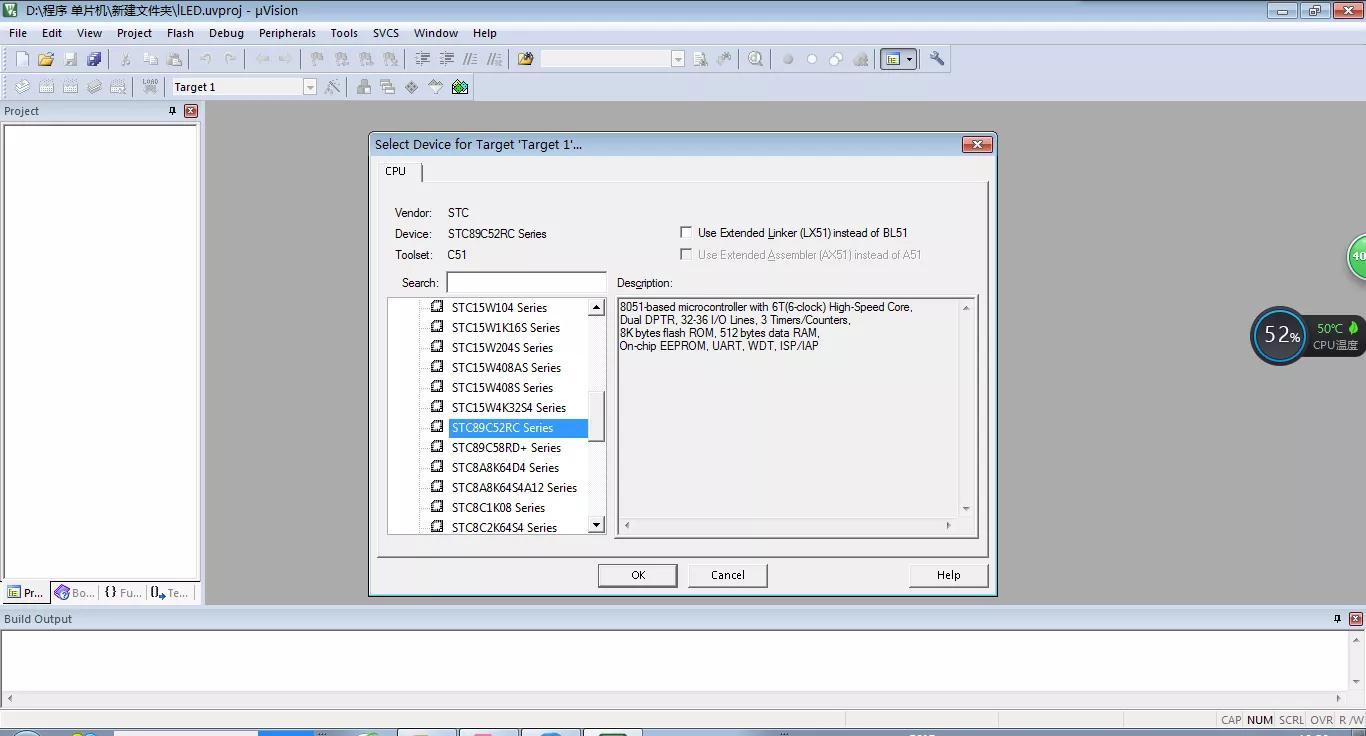Pin the Project panel with autohide icon
The image size is (1366, 736).
172,111
